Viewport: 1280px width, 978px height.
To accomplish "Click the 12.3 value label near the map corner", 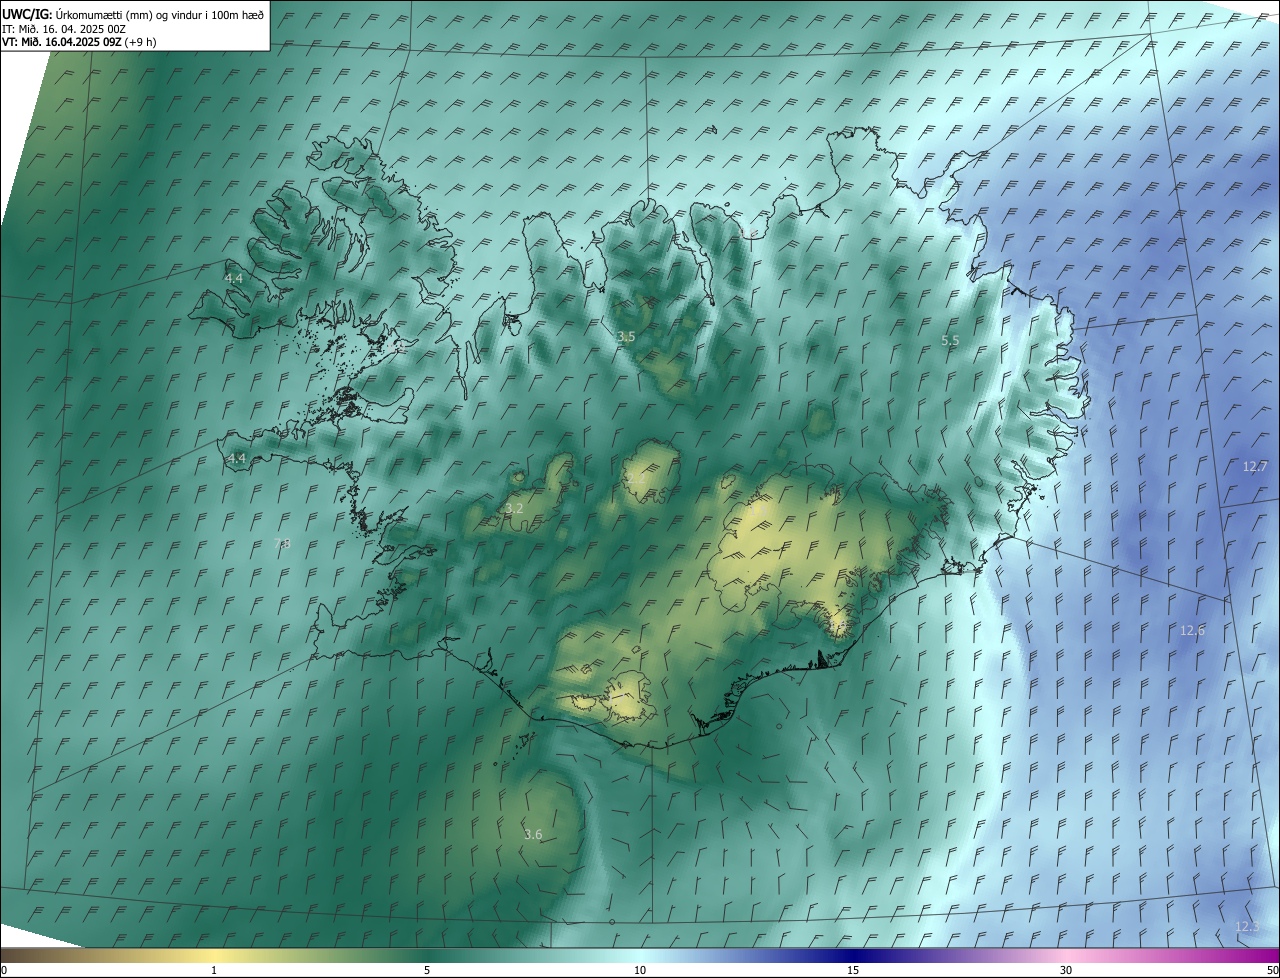I will pos(1247,927).
